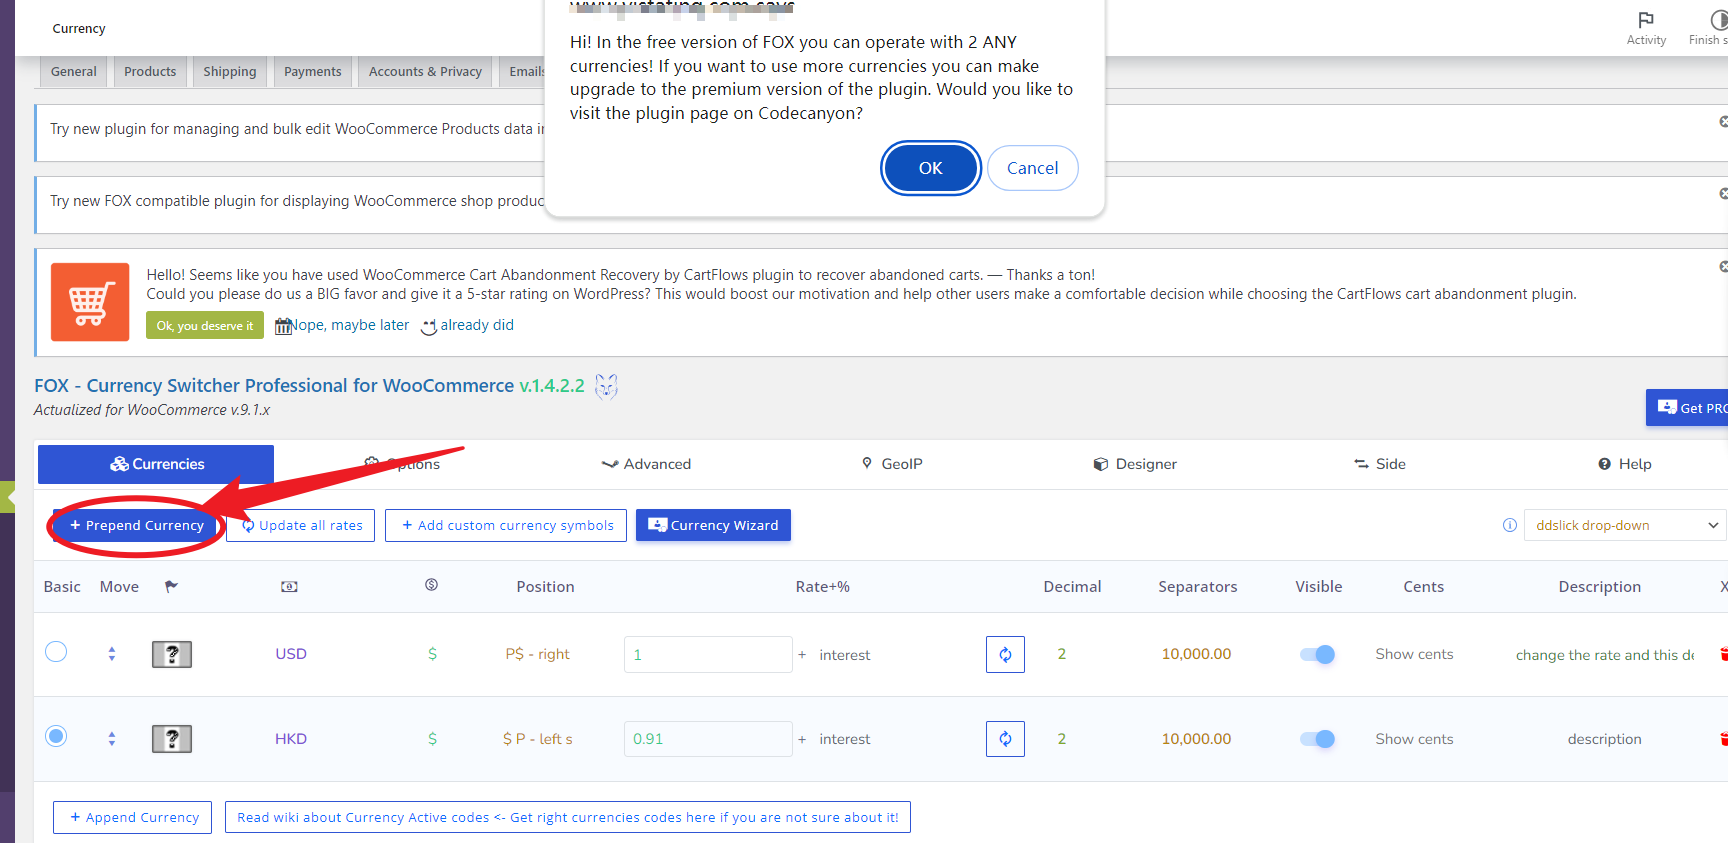Open USD 'Show cents' selector

(1414, 654)
